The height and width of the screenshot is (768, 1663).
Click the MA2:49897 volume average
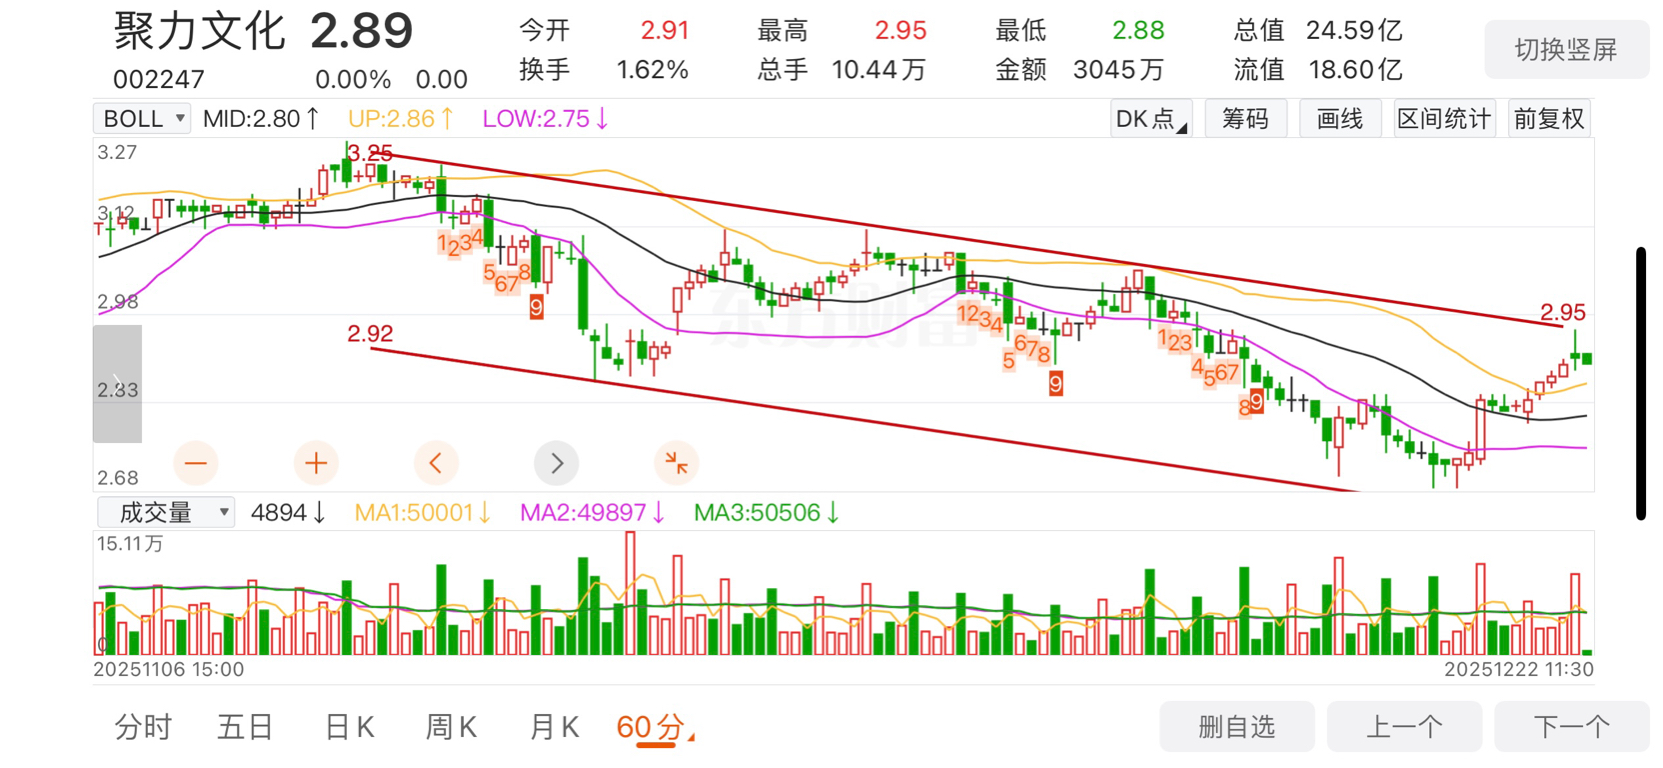[x=593, y=513]
